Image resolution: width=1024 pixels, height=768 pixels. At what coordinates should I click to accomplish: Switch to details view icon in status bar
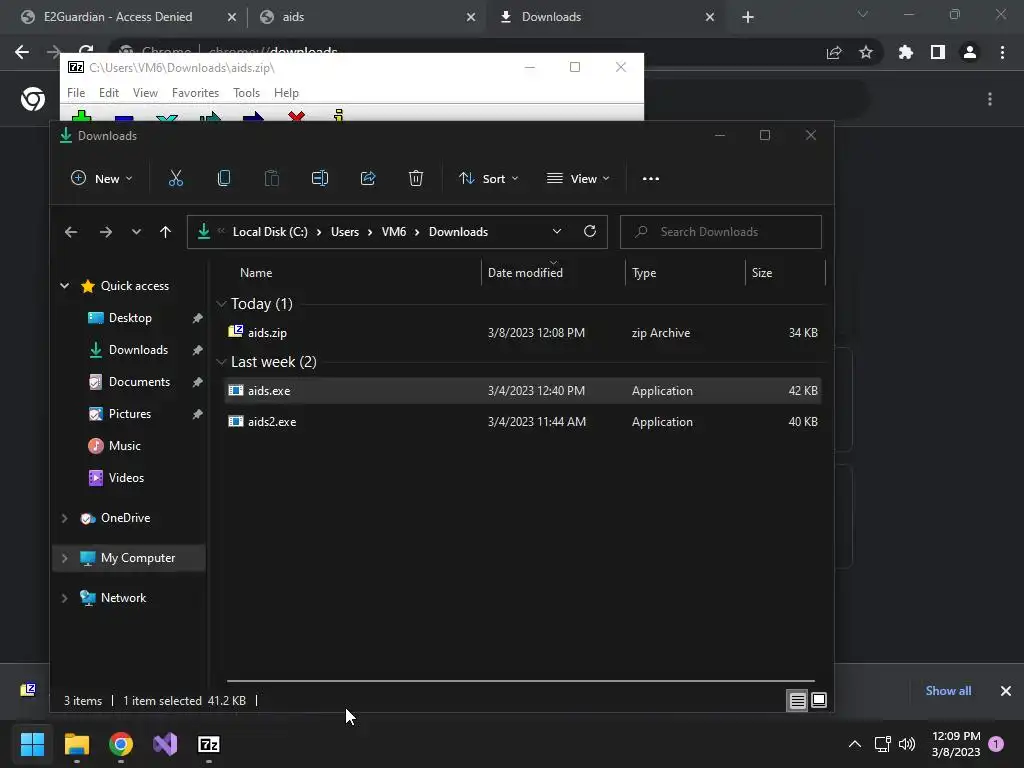pos(797,701)
